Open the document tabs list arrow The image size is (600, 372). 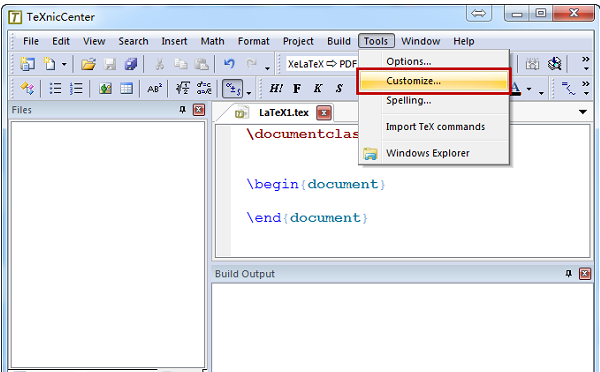click(582, 112)
